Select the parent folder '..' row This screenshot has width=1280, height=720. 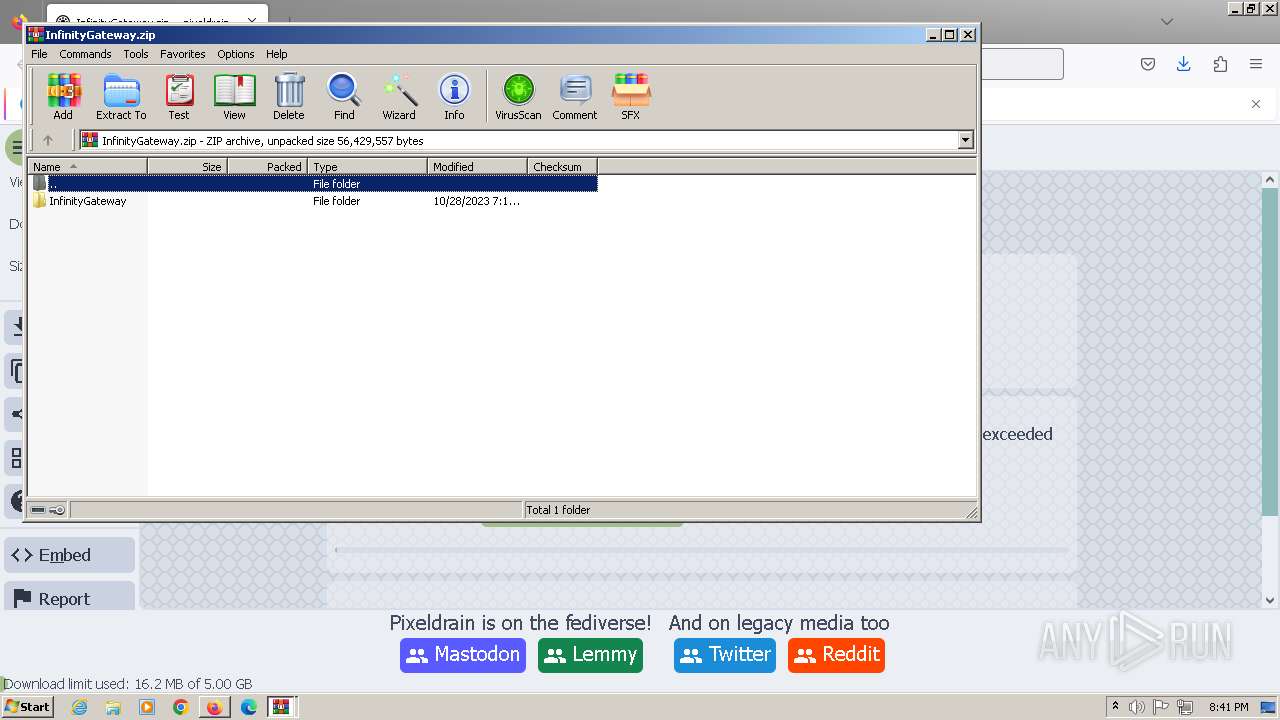[x=313, y=184]
